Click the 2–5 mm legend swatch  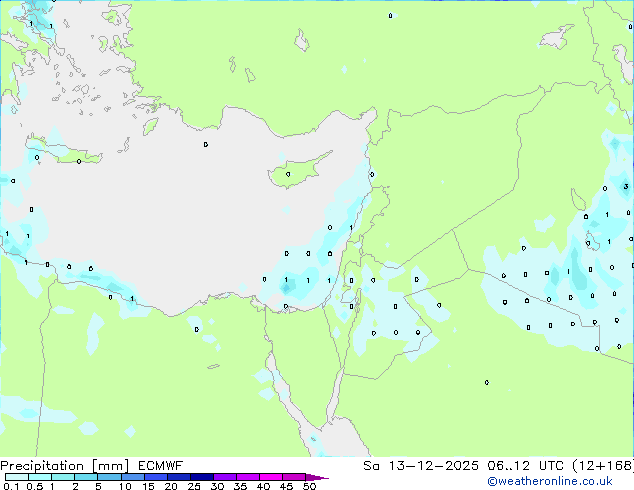click(x=86, y=477)
